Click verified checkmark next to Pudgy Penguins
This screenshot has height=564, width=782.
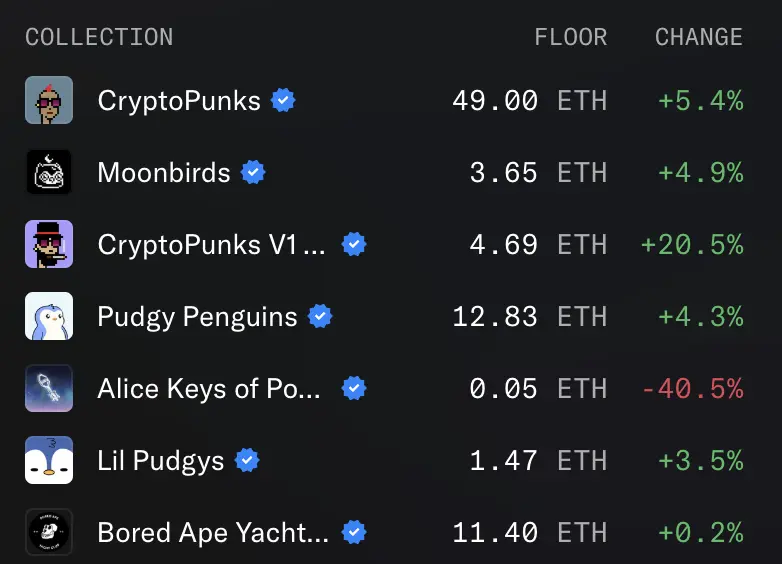[320, 316]
